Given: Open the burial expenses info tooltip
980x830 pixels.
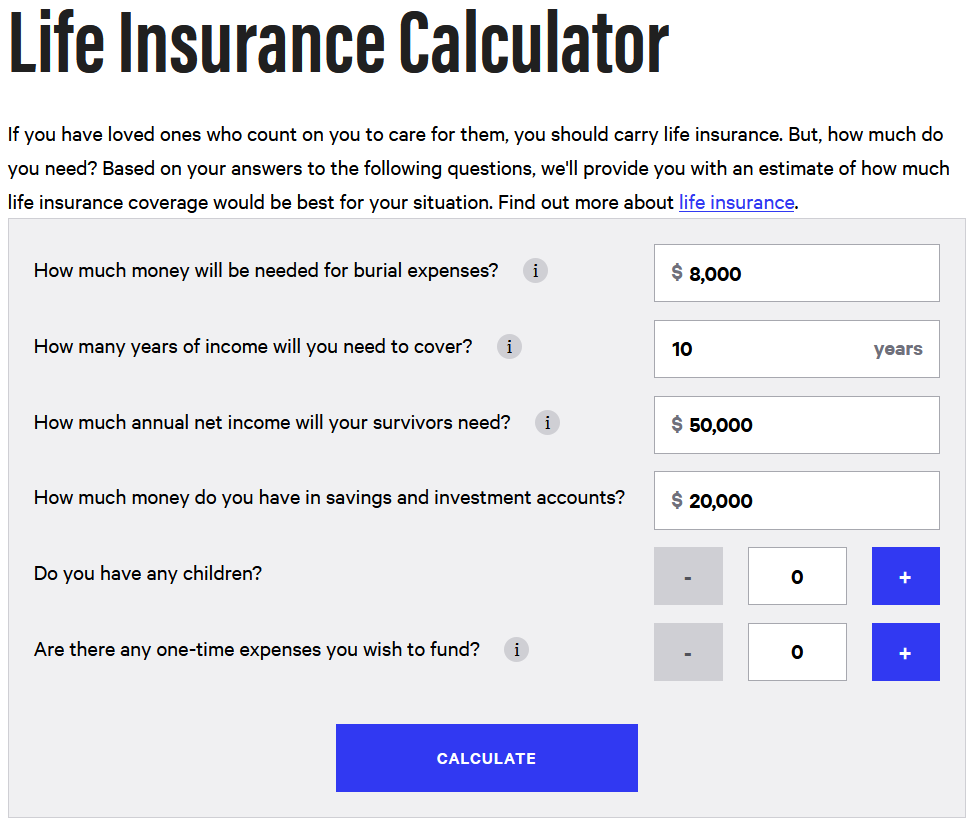Looking at the screenshot, I should pyautogui.click(x=535, y=270).
